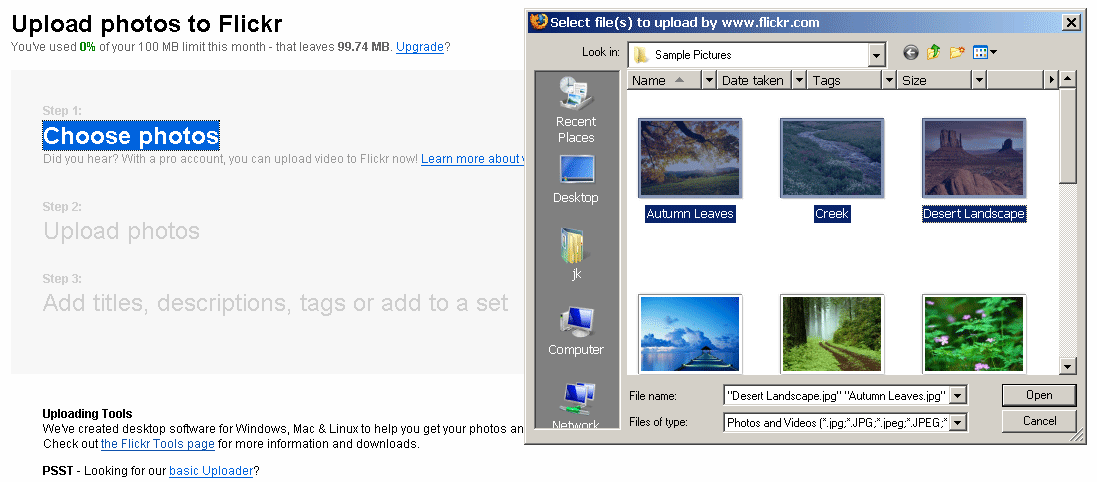The image size is (1097, 482).
Task: Click the file list scroll up arrow
Action: [1067, 80]
